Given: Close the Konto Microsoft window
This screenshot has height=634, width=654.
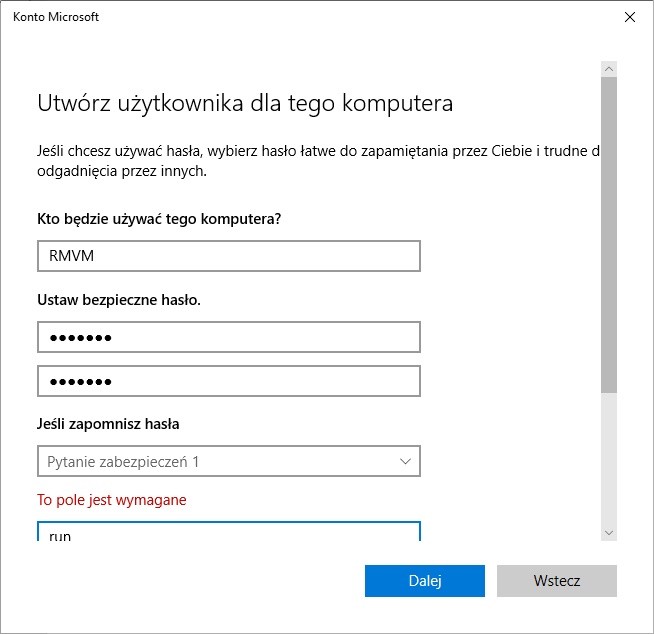Looking at the screenshot, I should point(629,17).
